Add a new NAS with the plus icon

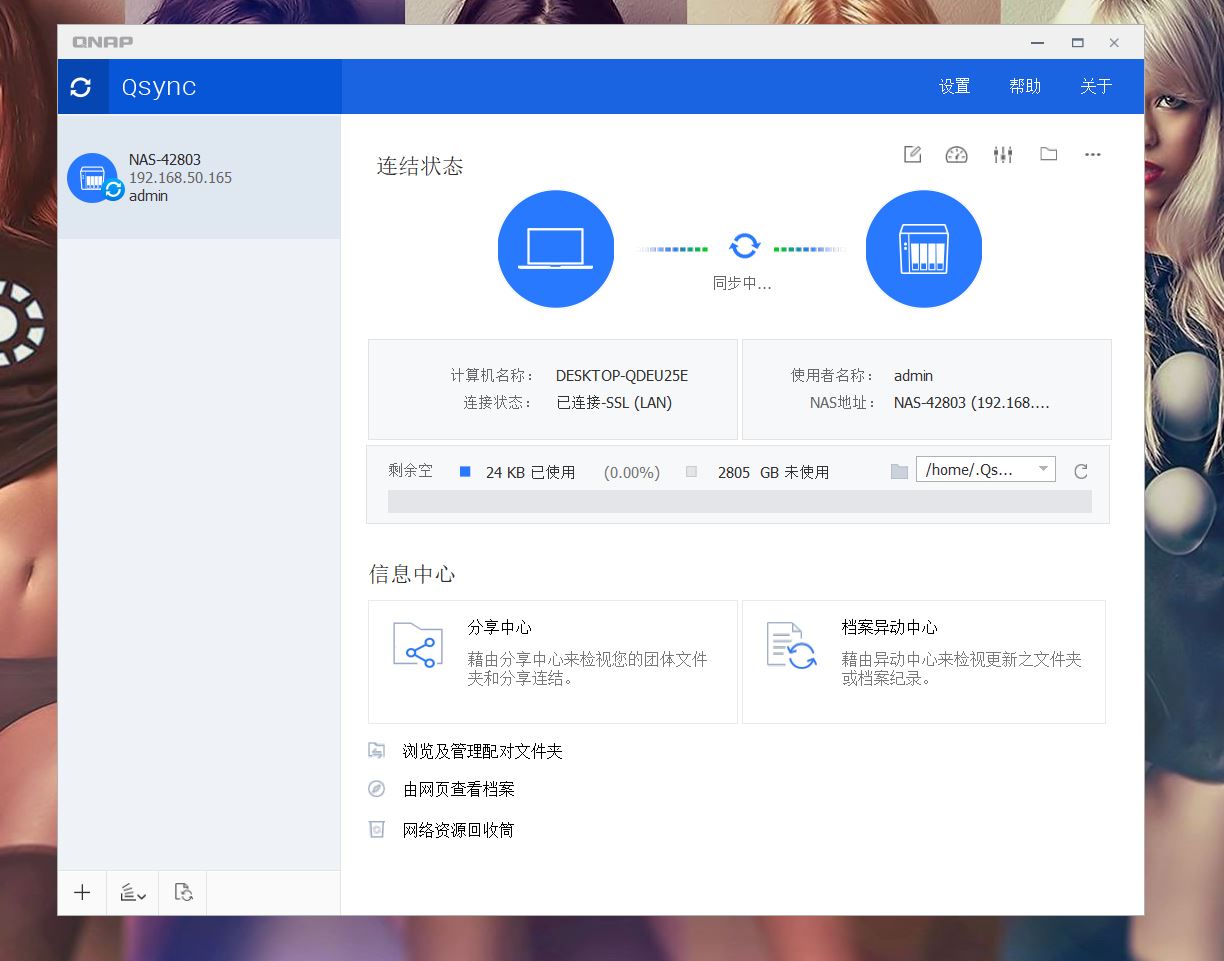[81, 892]
